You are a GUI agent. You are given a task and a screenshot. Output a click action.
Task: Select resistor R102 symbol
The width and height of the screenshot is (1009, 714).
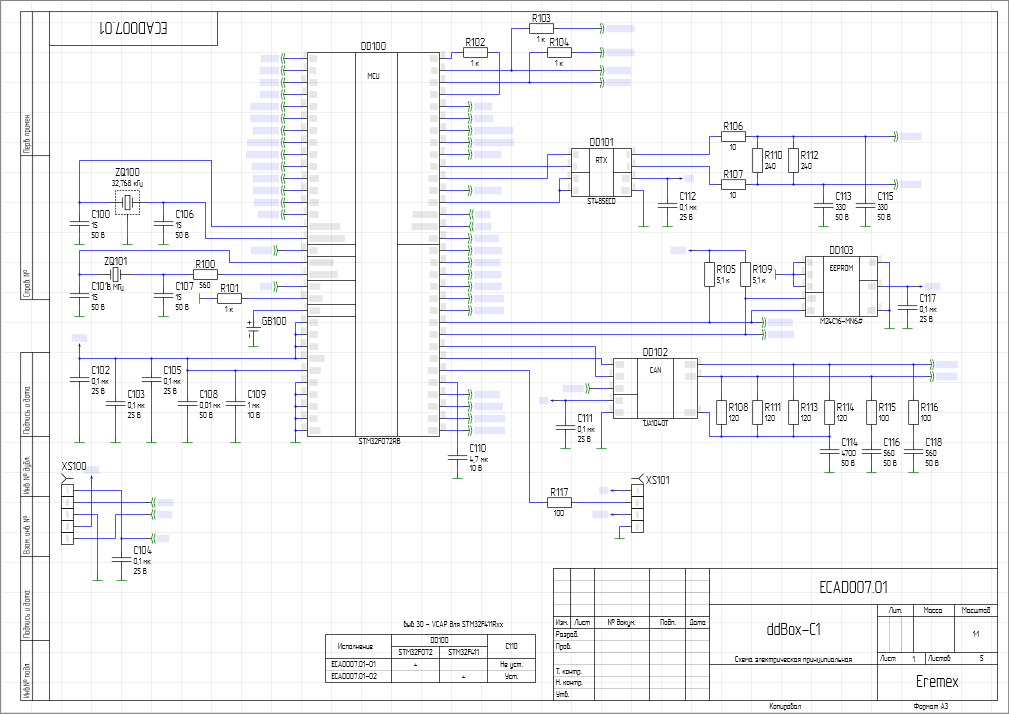pos(475,53)
